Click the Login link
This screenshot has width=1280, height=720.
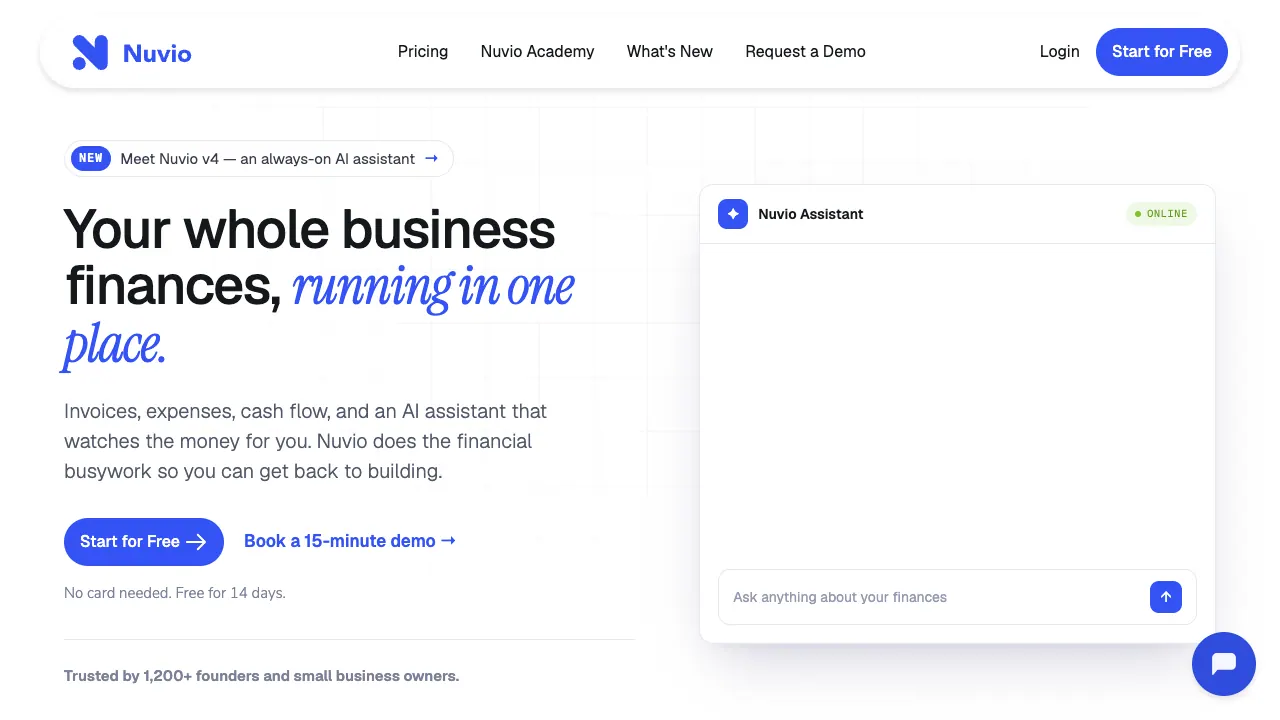click(x=1059, y=52)
